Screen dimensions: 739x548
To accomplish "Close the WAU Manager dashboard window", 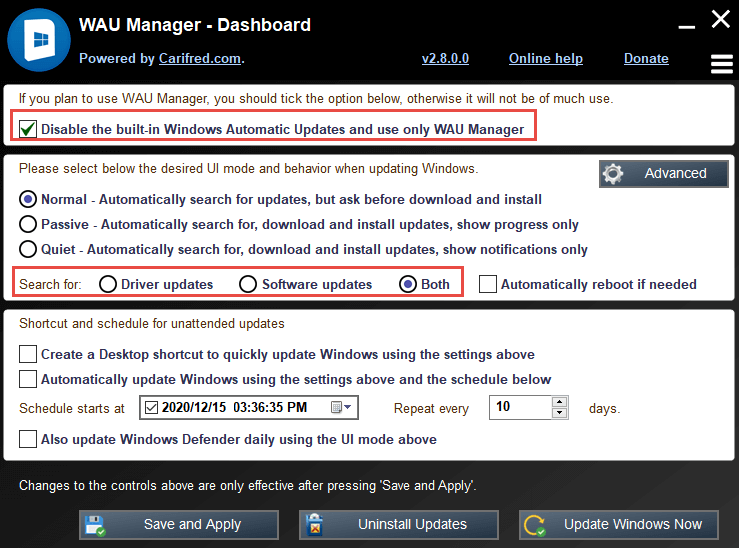I will click(x=720, y=19).
